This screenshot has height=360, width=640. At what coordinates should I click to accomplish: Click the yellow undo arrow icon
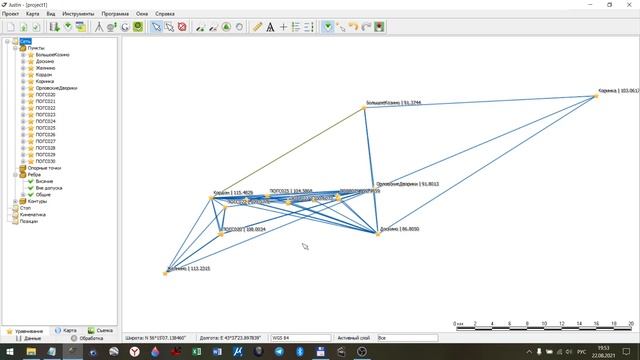tap(353, 27)
